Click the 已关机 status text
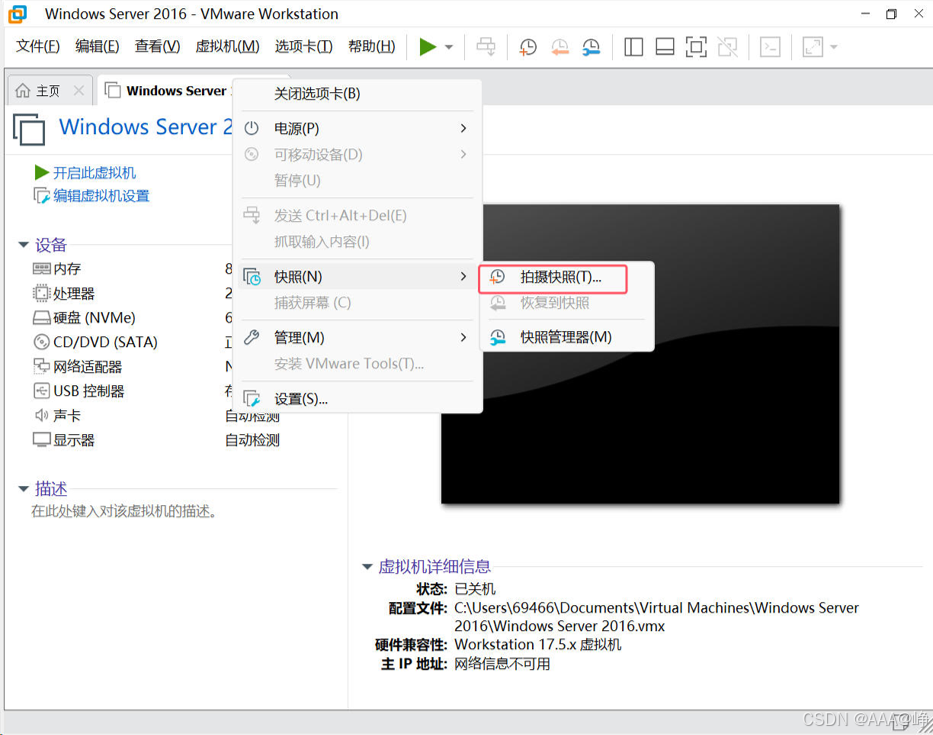The image size is (933, 735). click(x=475, y=589)
